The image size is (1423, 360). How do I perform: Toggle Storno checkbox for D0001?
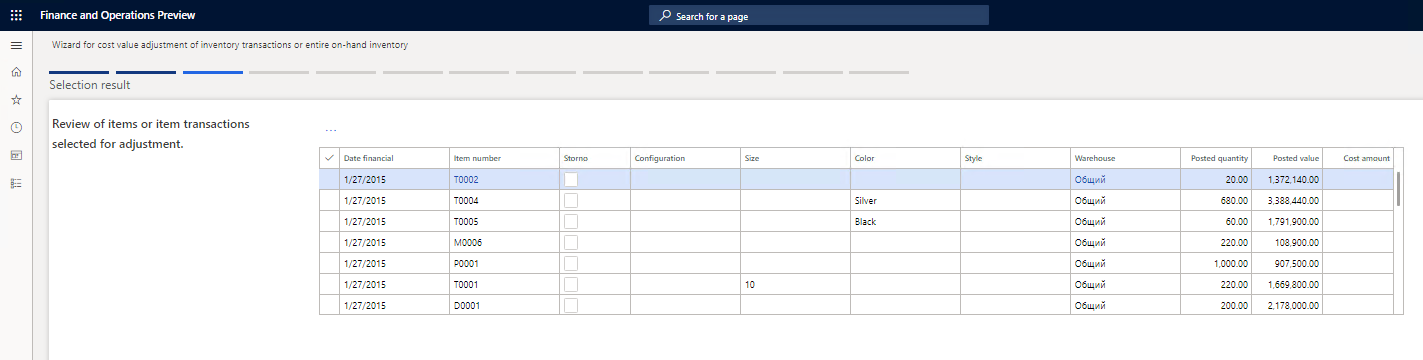click(x=571, y=305)
